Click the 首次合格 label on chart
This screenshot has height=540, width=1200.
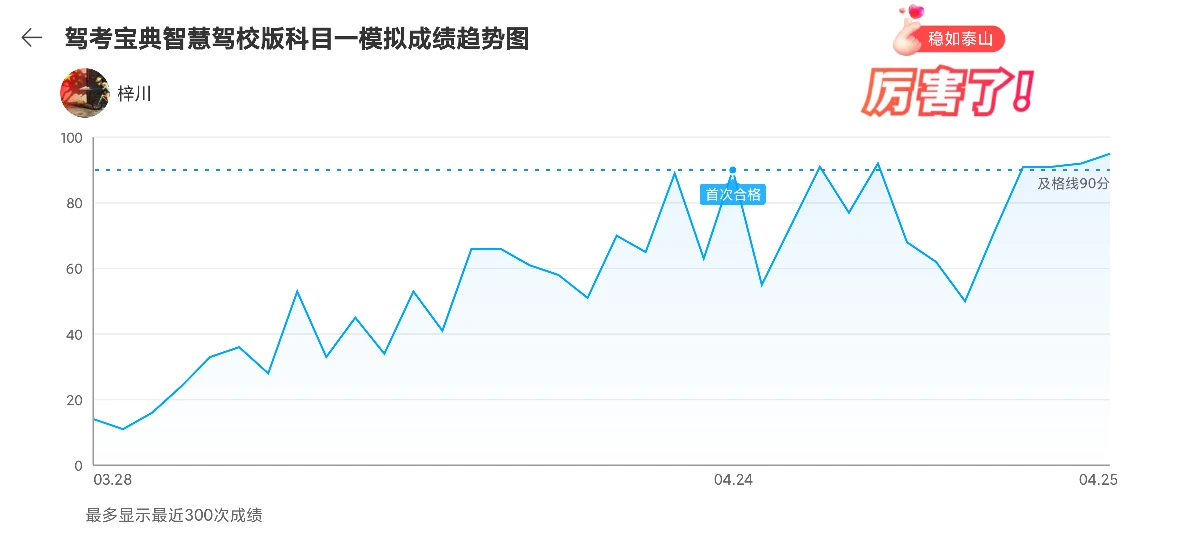[x=732, y=195]
